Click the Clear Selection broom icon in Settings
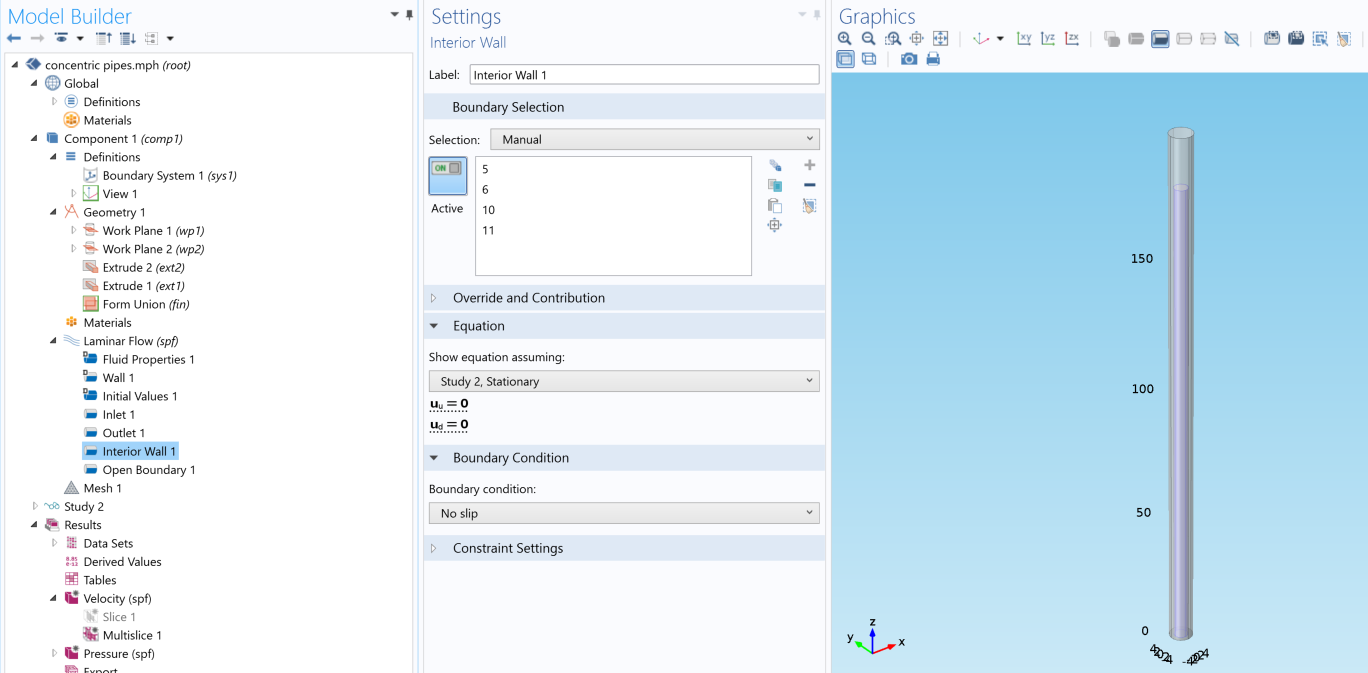 coord(809,206)
